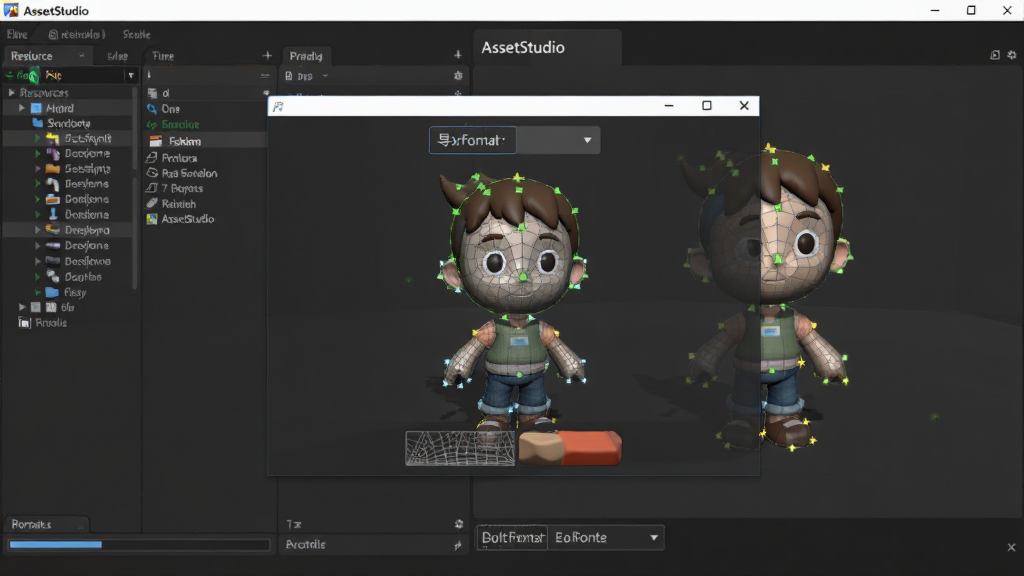Click the AssetStudio icon in the middle list
Screen dimensions: 1024x576
tap(152, 219)
